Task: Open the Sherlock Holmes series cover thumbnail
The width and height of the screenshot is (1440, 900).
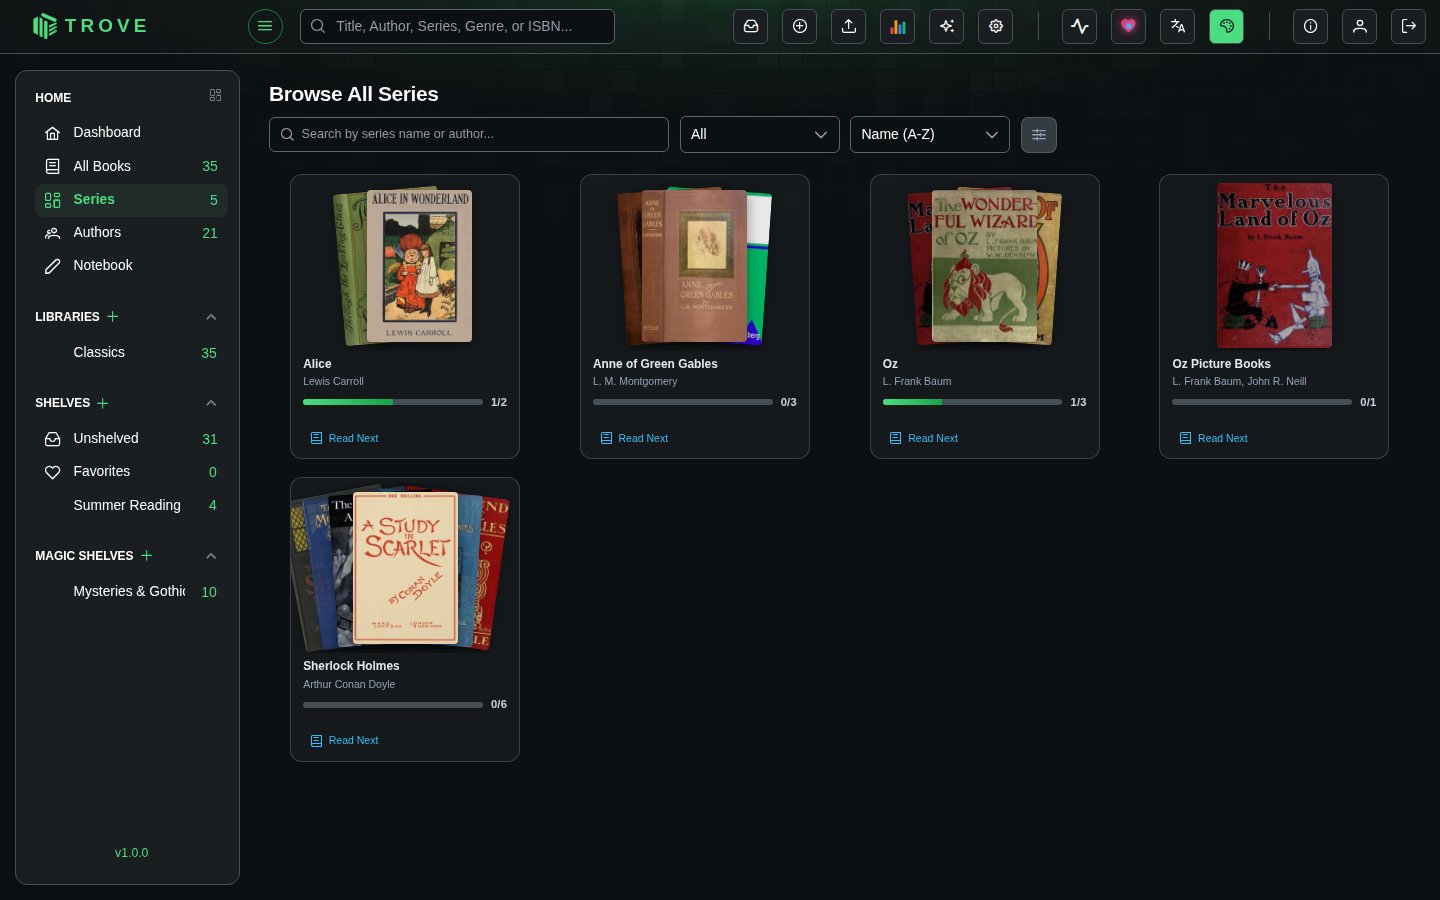Action: (x=404, y=566)
